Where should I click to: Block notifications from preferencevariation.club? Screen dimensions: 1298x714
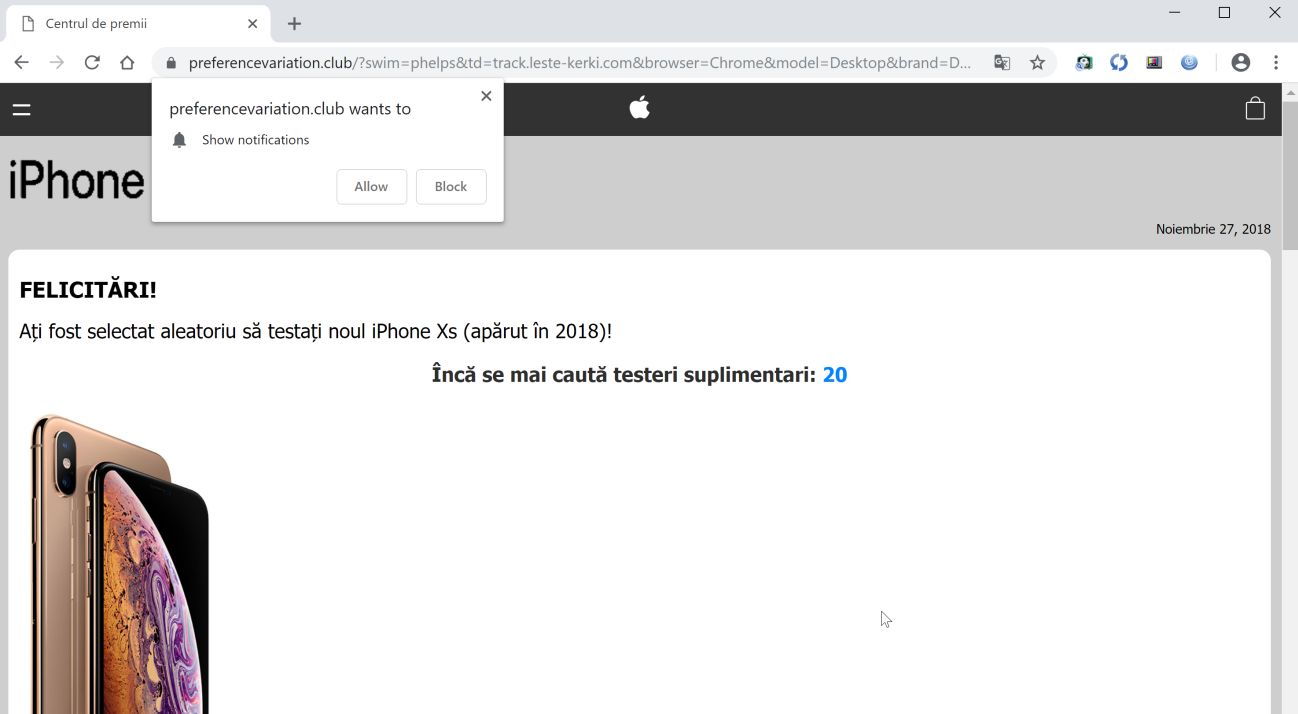click(451, 186)
